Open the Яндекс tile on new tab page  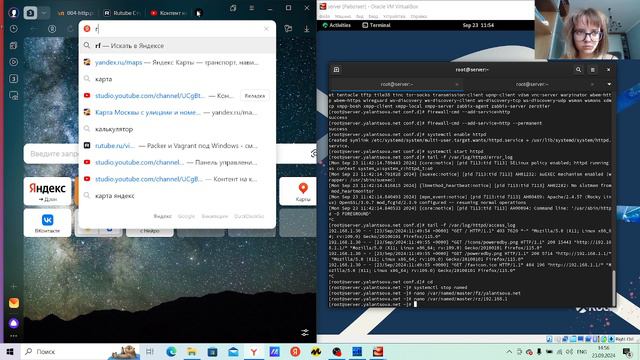(47, 191)
